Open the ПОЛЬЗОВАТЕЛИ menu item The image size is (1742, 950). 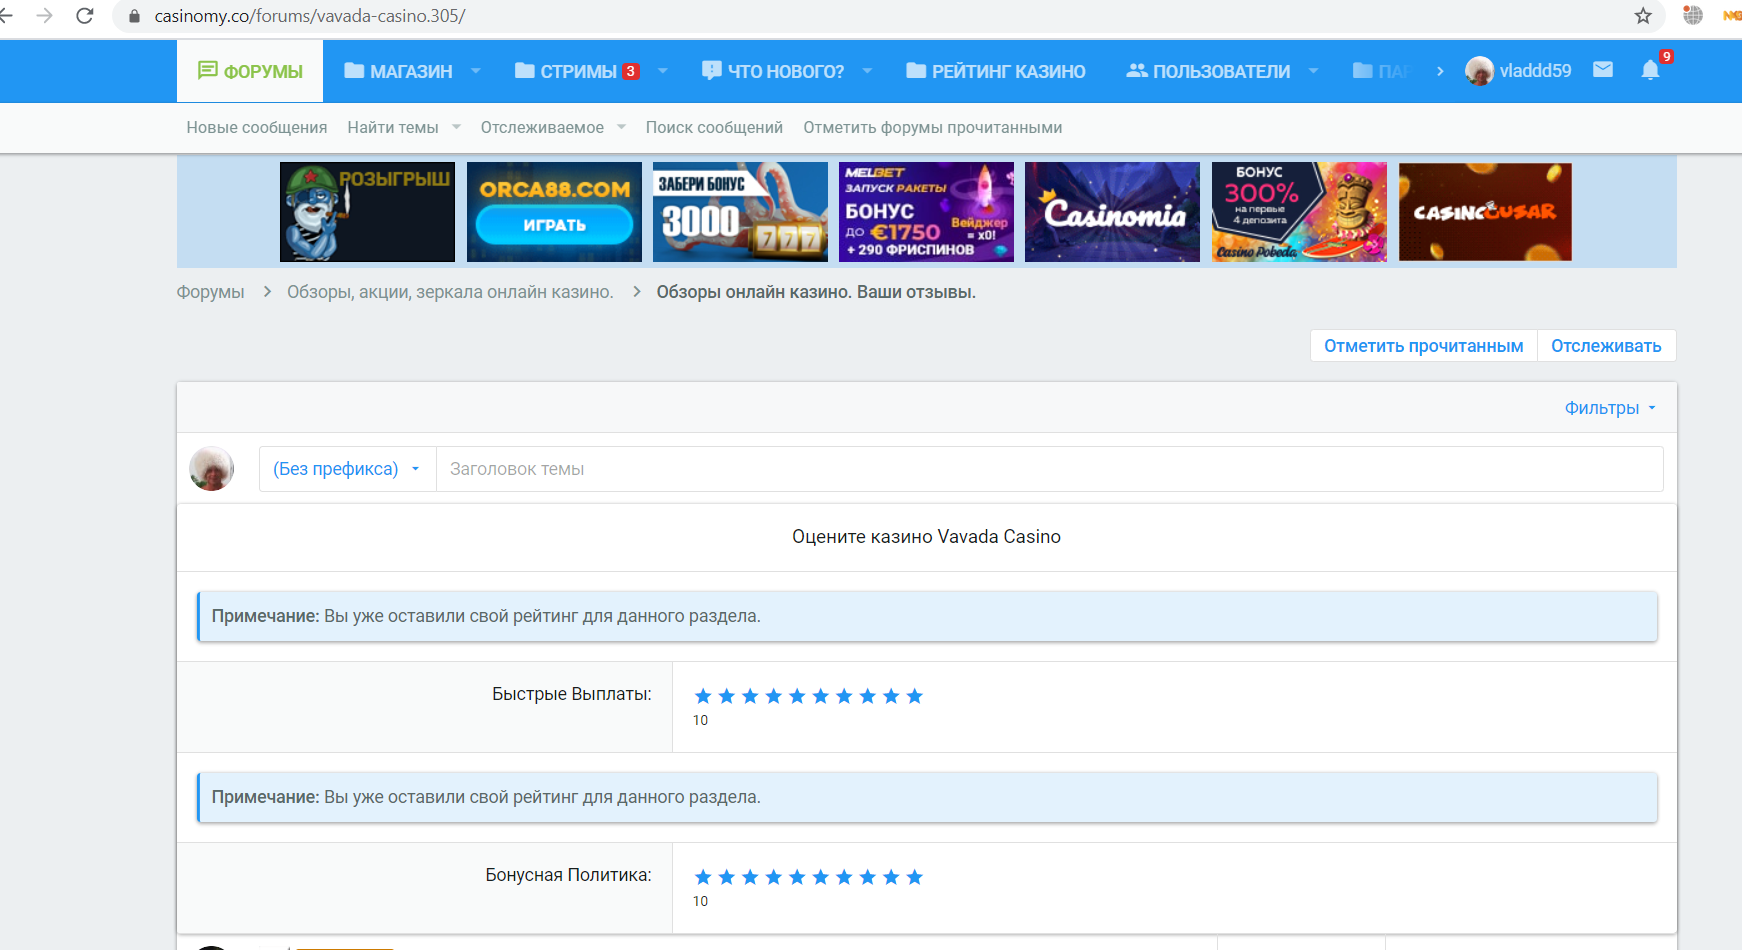click(x=1208, y=71)
